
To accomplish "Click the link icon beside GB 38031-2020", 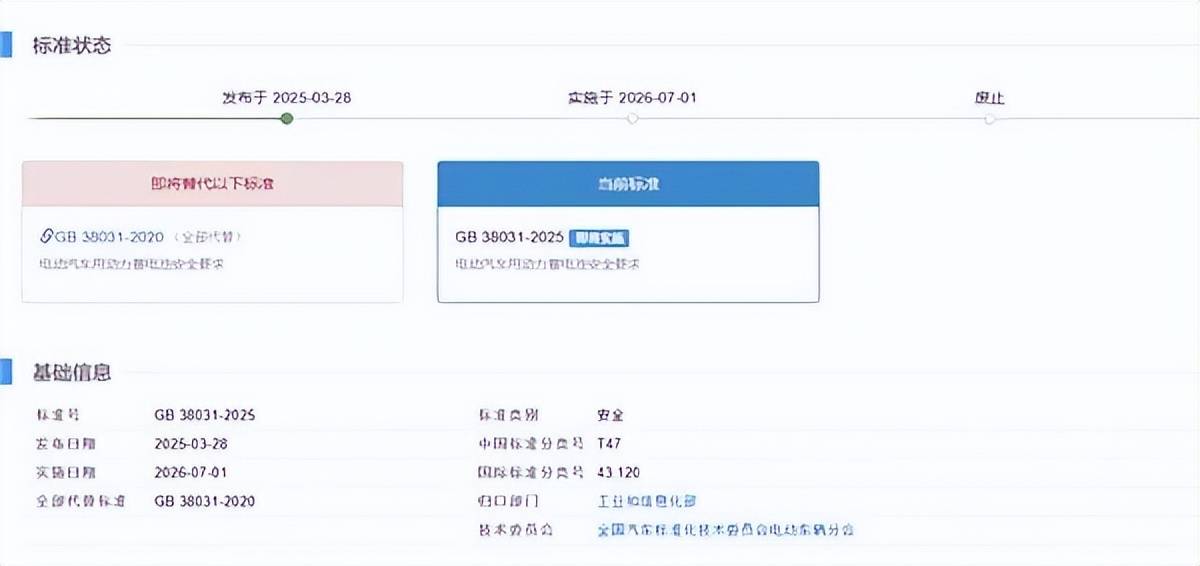I will click(46, 237).
